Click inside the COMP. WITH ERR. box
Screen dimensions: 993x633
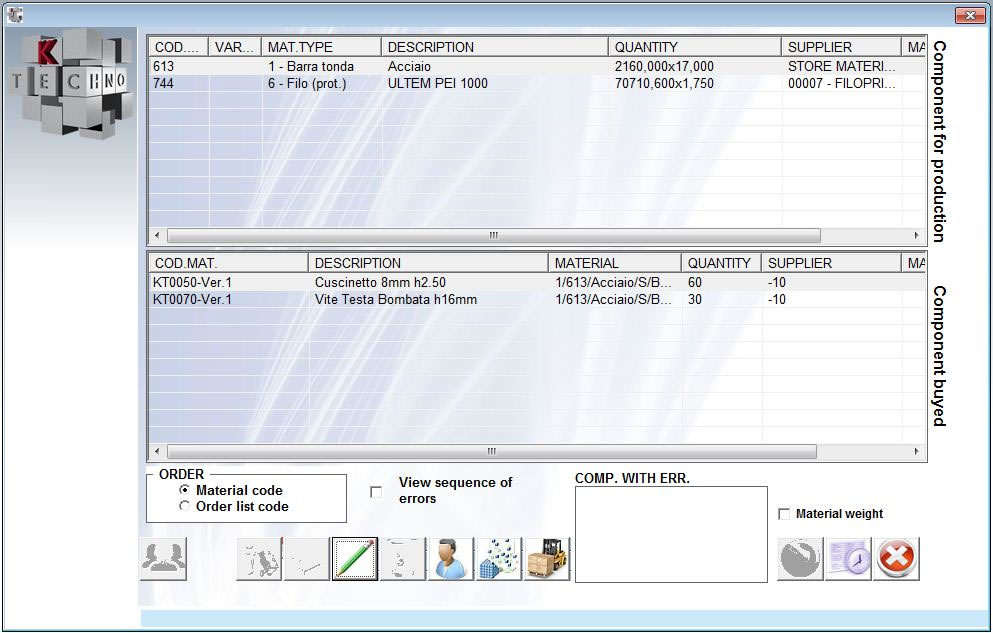point(671,534)
